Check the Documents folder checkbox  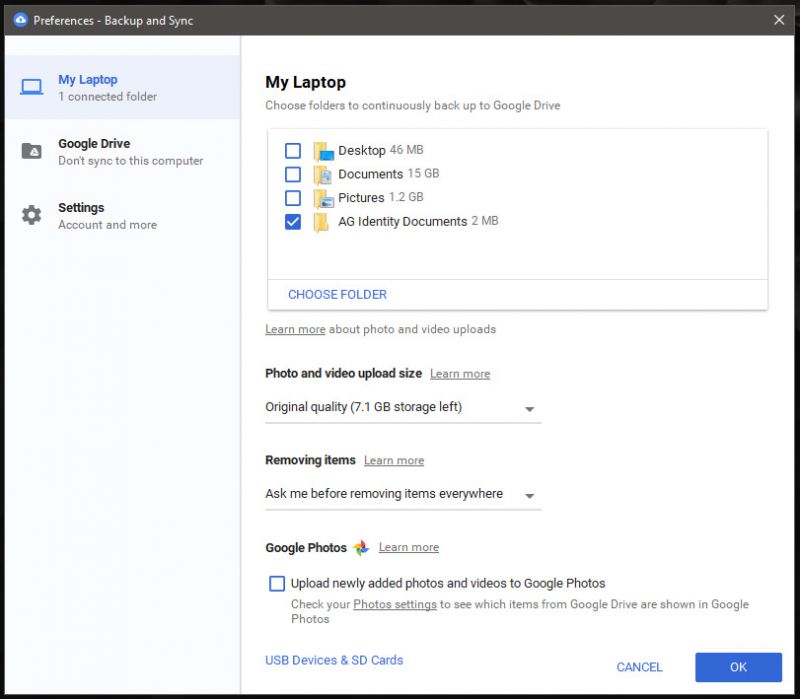293,174
